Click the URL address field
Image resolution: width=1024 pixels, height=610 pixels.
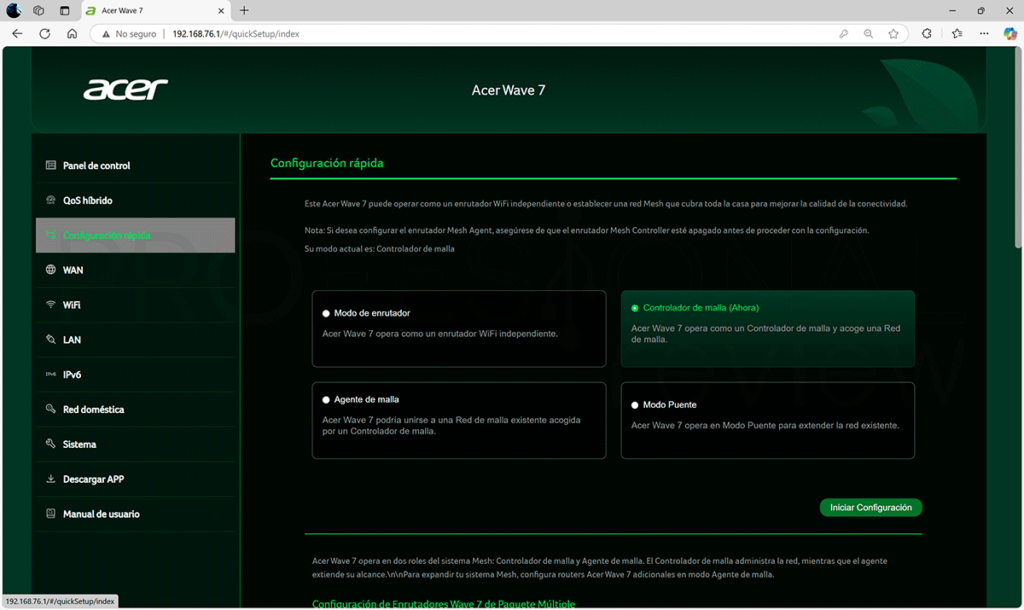click(x=500, y=34)
